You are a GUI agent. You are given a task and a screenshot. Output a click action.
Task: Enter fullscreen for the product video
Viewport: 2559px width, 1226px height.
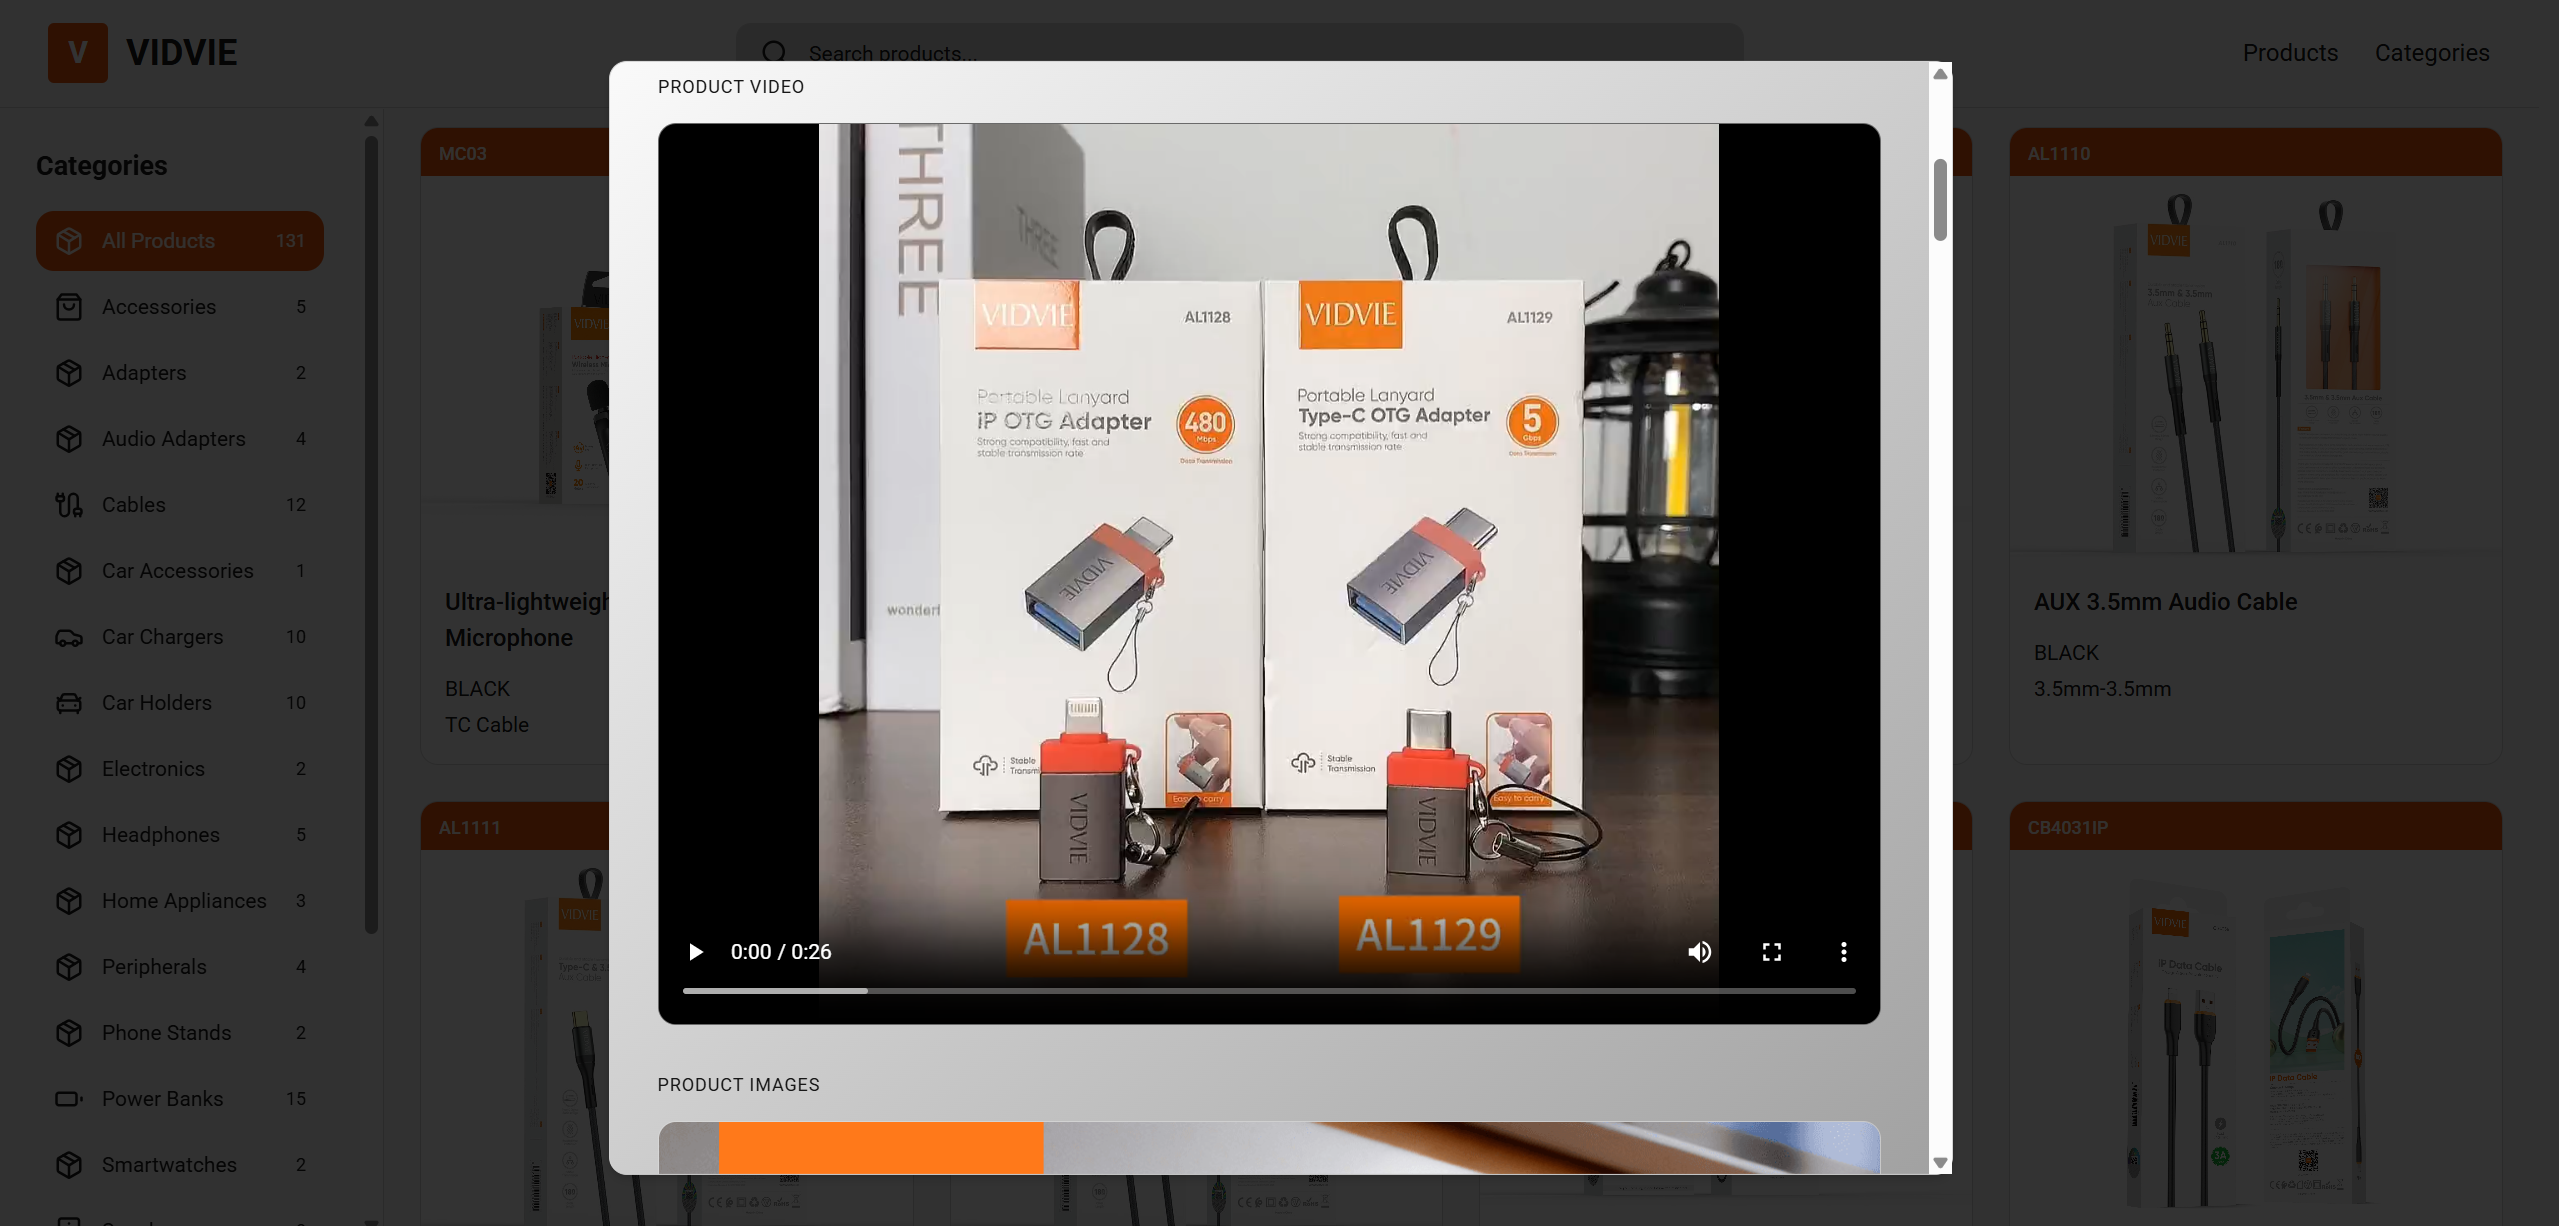[x=1772, y=952]
